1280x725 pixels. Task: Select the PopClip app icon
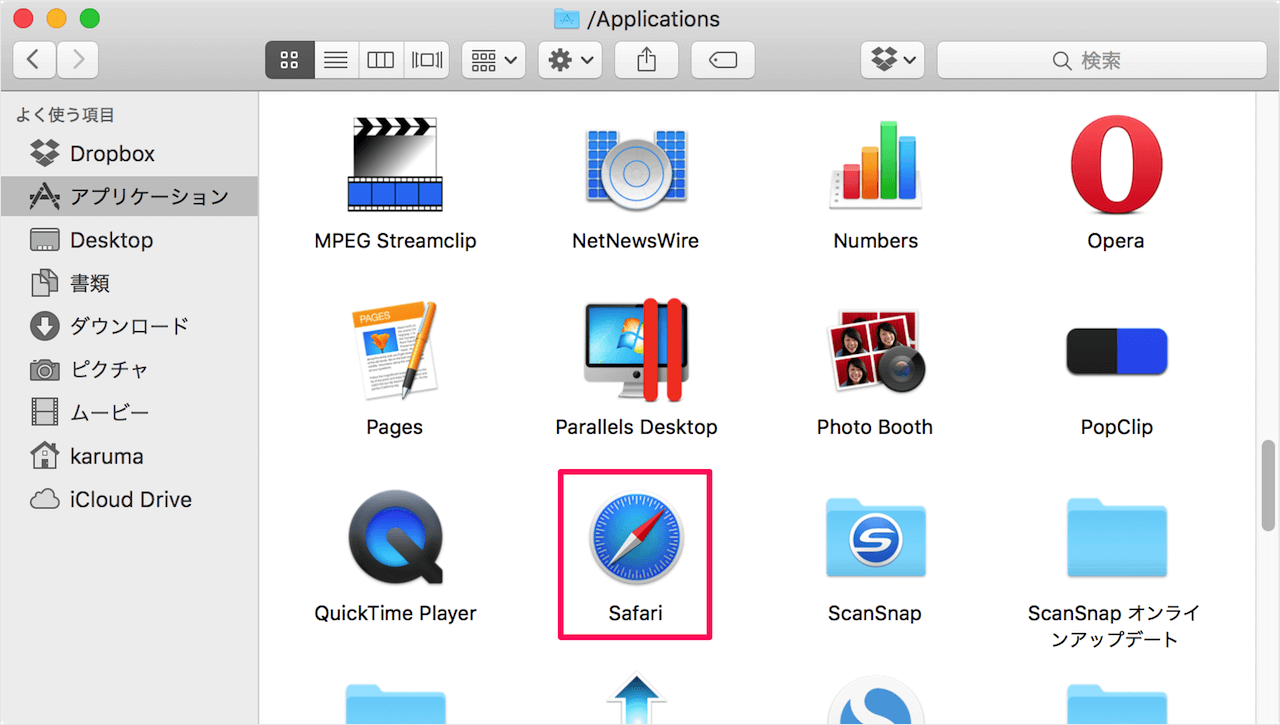1116,351
